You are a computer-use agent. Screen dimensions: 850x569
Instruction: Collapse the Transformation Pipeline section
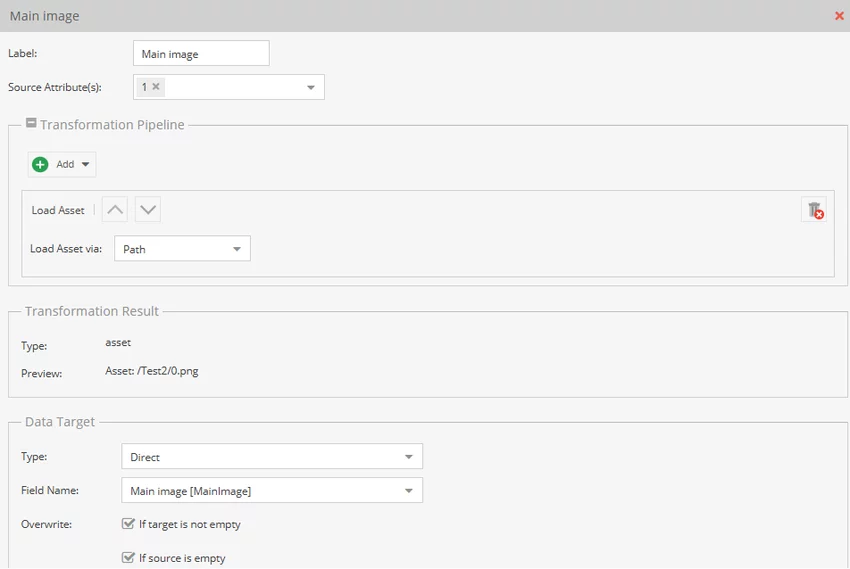(x=31, y=124)
